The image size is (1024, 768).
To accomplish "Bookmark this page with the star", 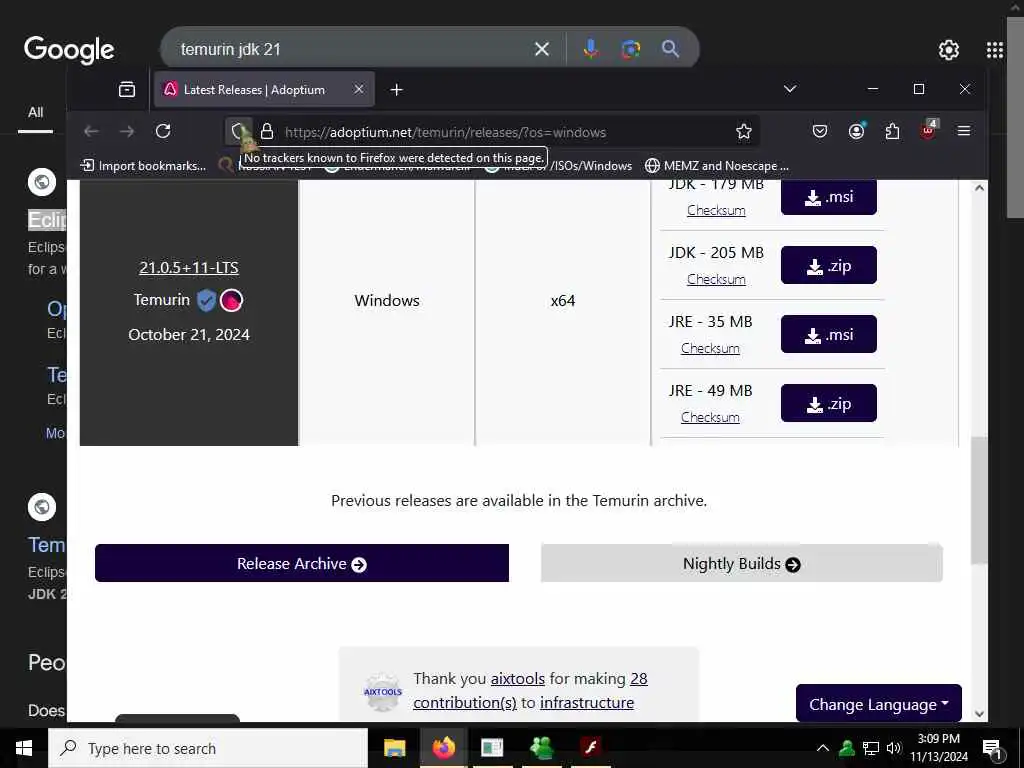I will (743, 131).
